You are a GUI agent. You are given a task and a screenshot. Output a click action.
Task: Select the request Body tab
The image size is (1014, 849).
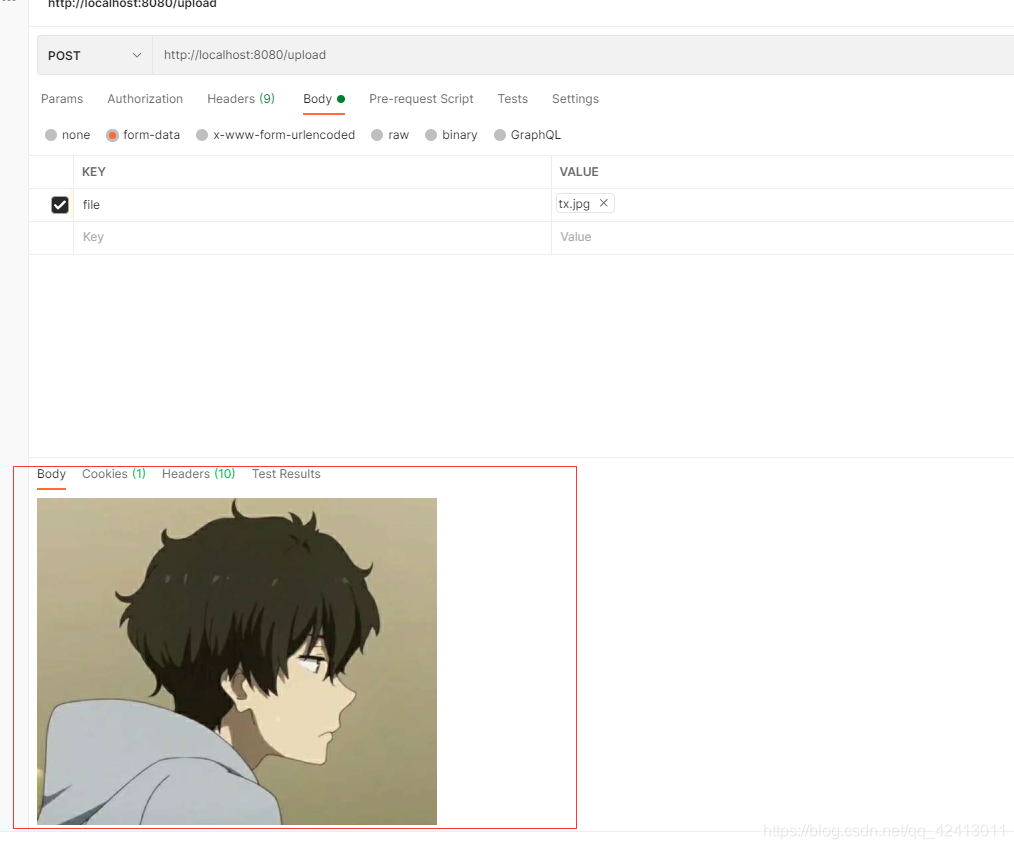[323, 99]
